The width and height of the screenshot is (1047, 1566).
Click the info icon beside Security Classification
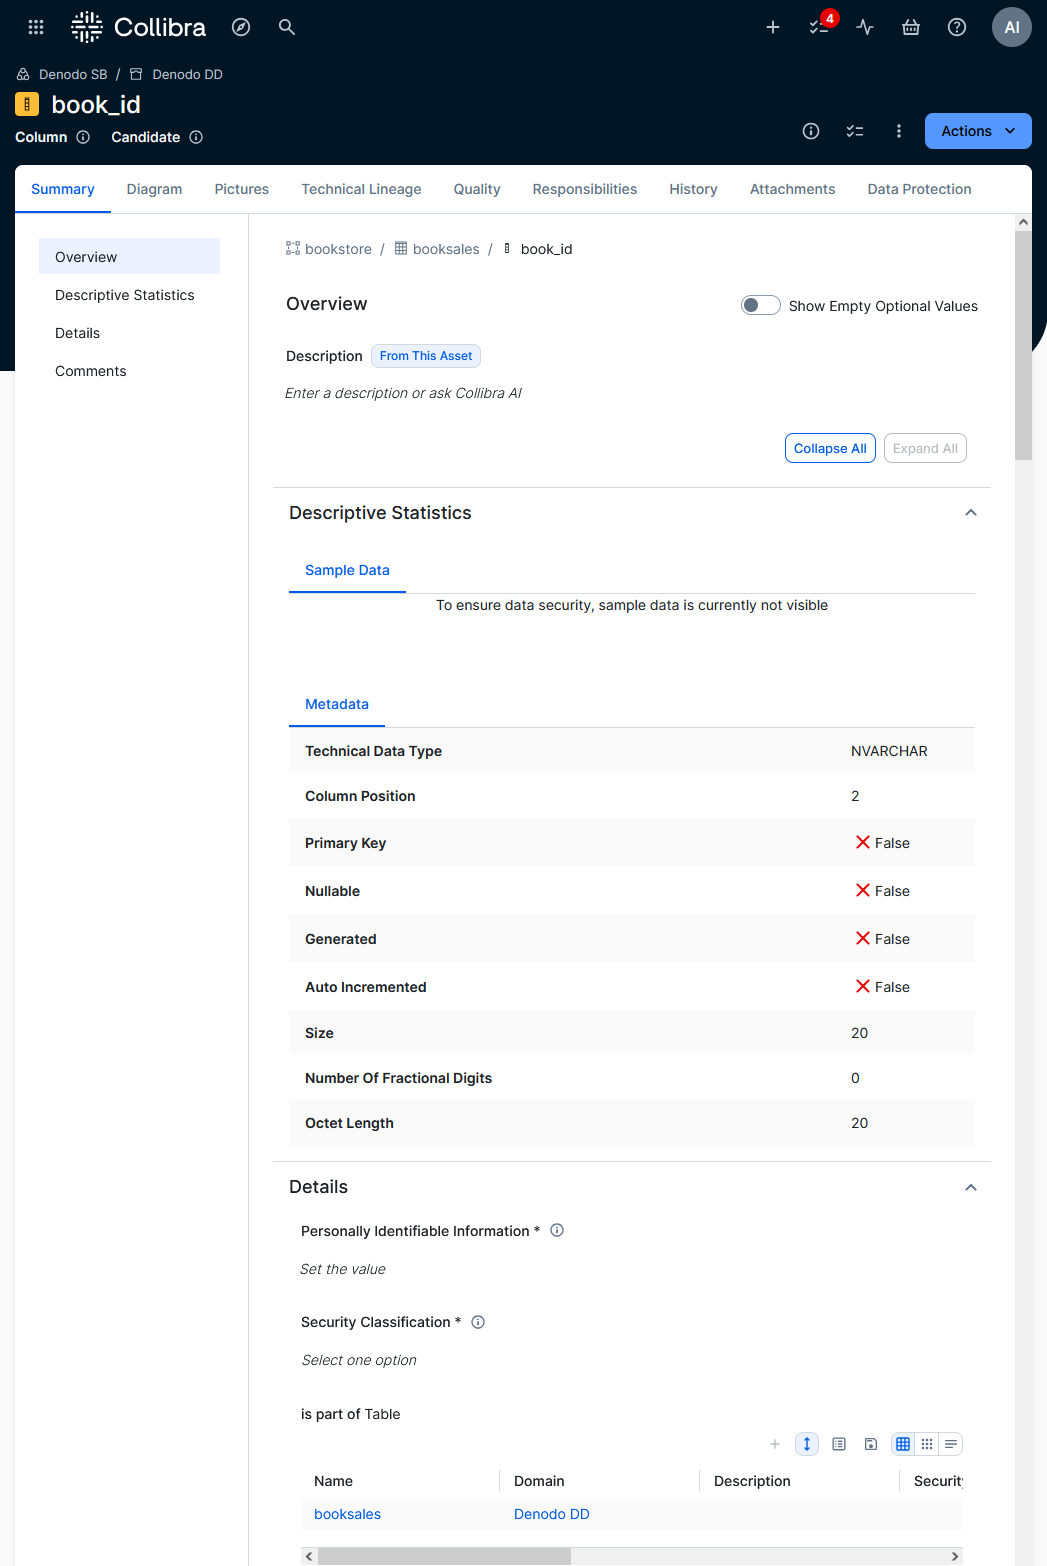point(478,1322)
